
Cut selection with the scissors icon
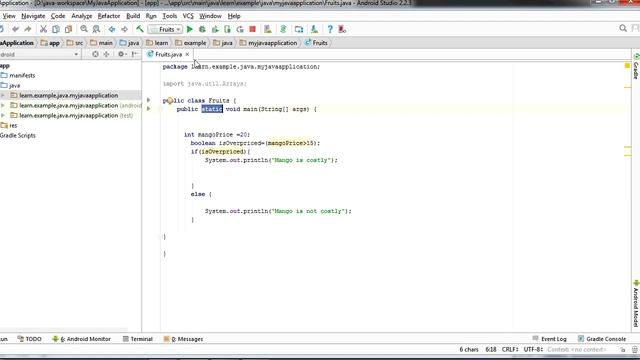(43, 29)
